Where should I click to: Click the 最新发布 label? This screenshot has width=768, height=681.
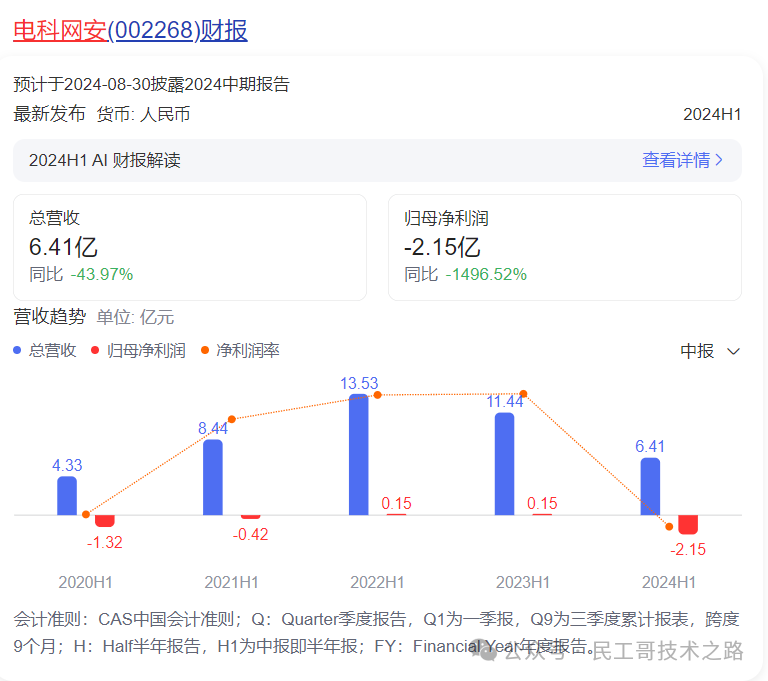[x=49, y=114]
